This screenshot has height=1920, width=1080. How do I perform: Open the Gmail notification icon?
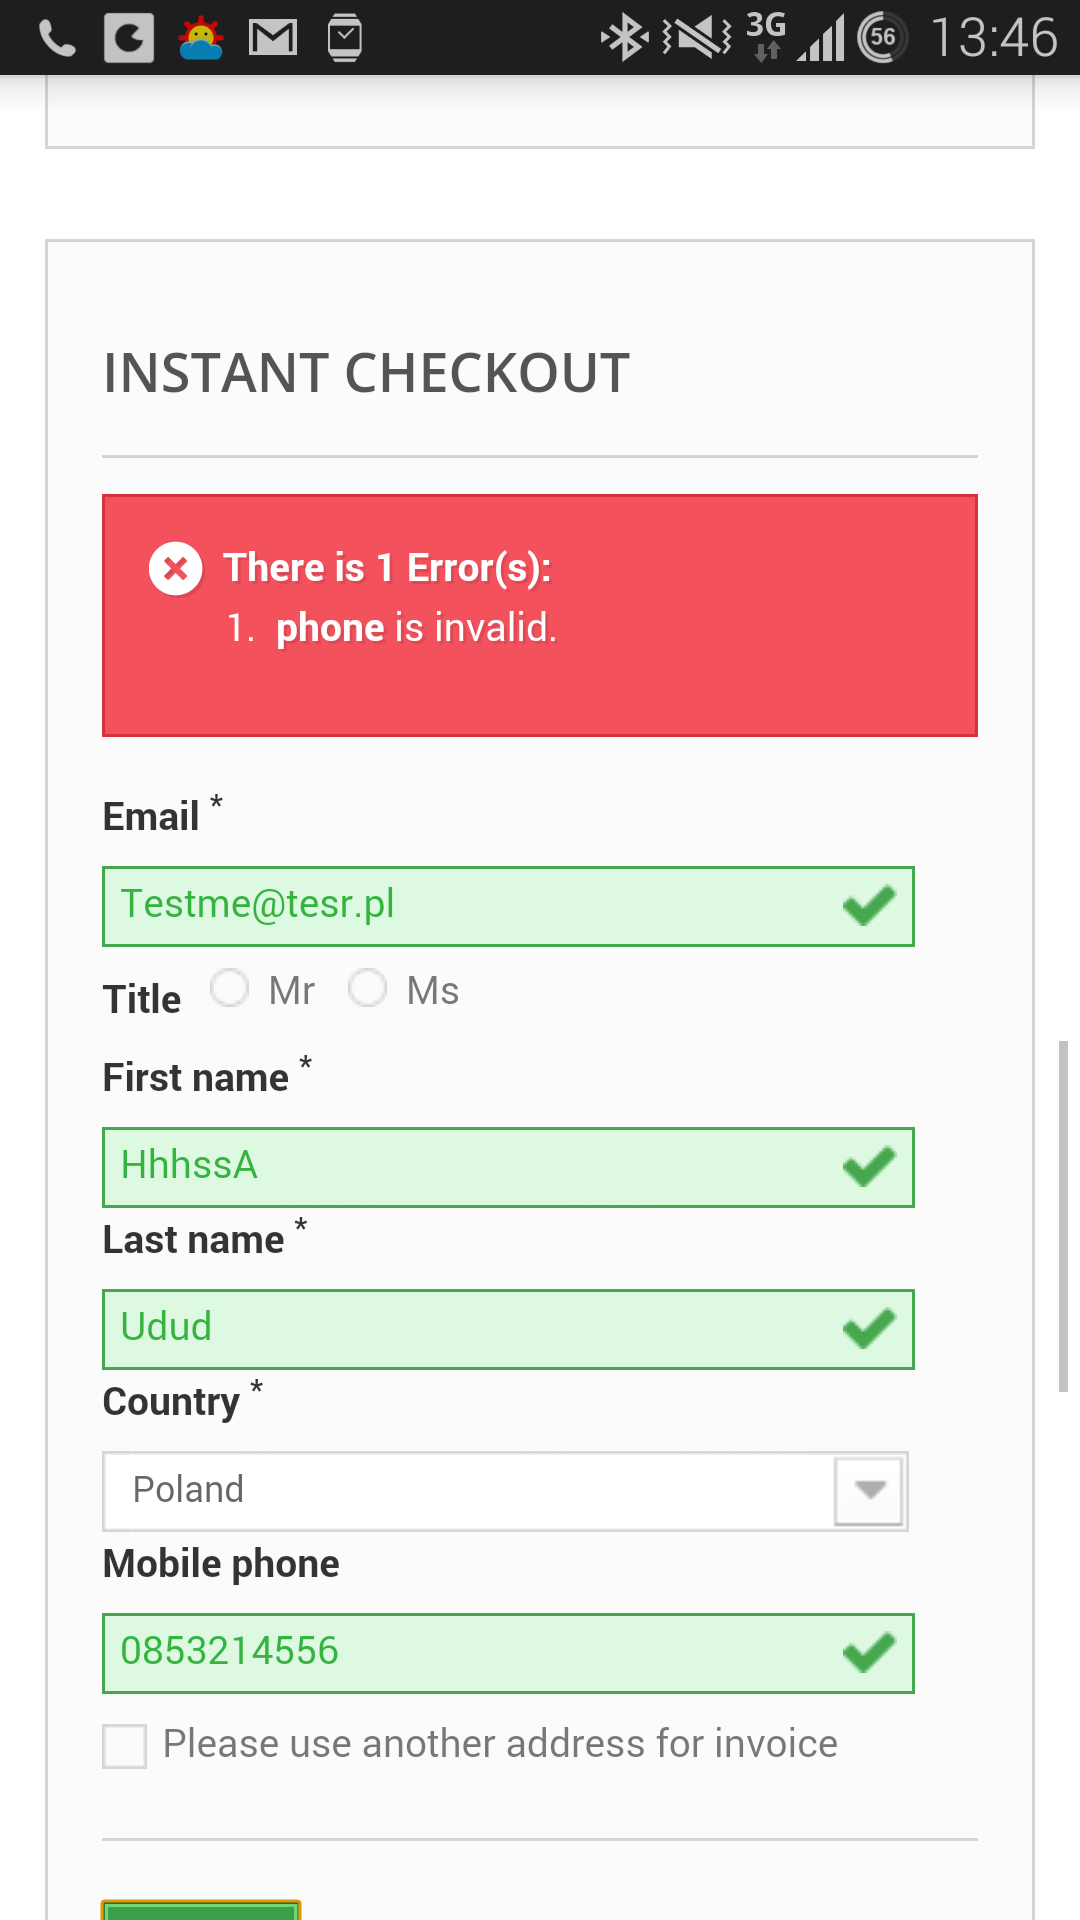(273, 39)
